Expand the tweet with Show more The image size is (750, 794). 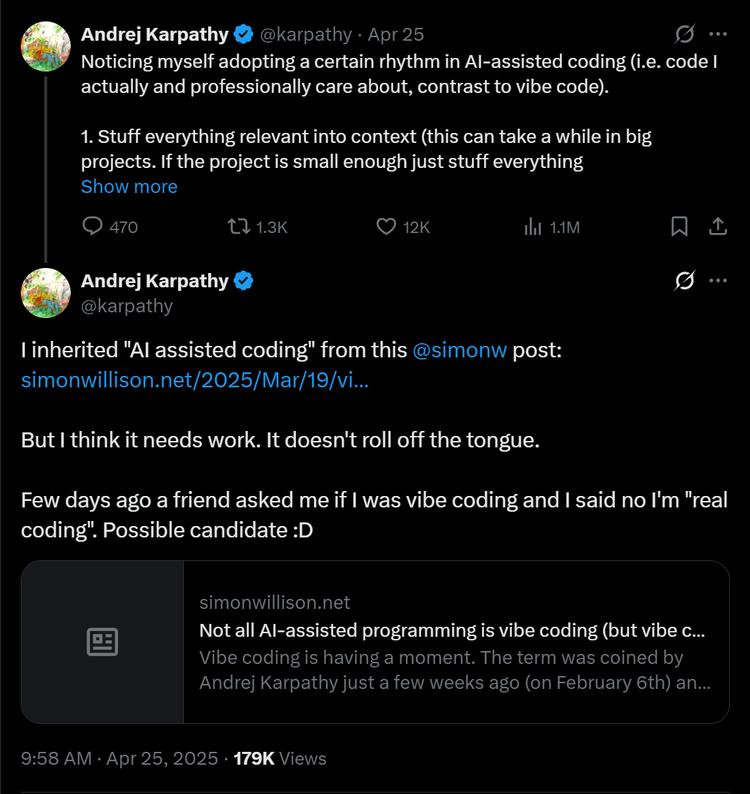129,187
